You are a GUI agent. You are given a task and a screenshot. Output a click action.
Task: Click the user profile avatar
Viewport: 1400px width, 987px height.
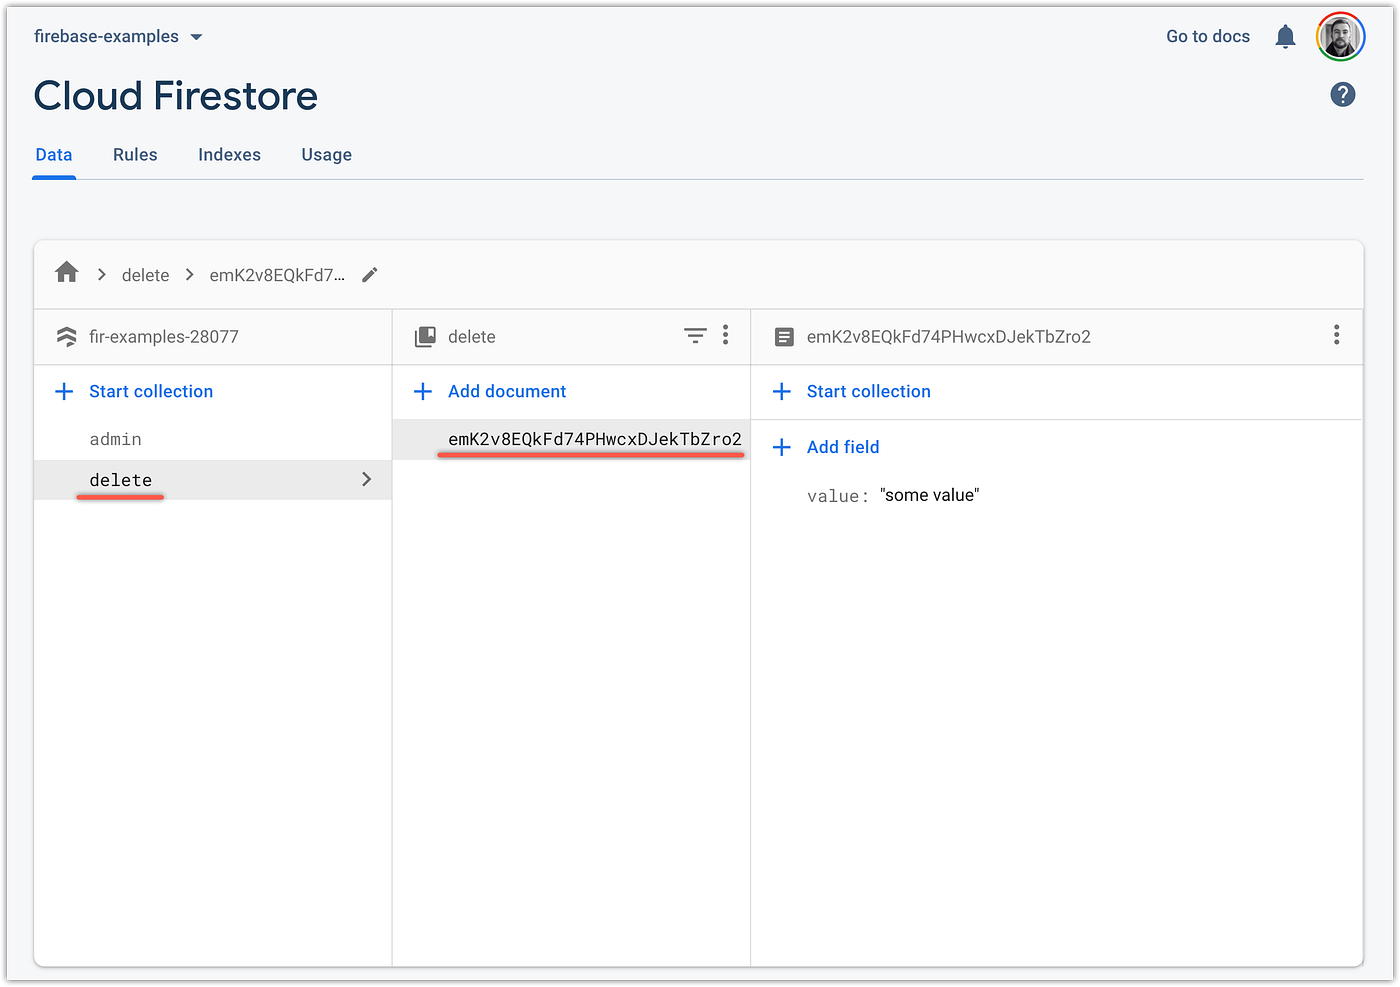coord(1340,36)
